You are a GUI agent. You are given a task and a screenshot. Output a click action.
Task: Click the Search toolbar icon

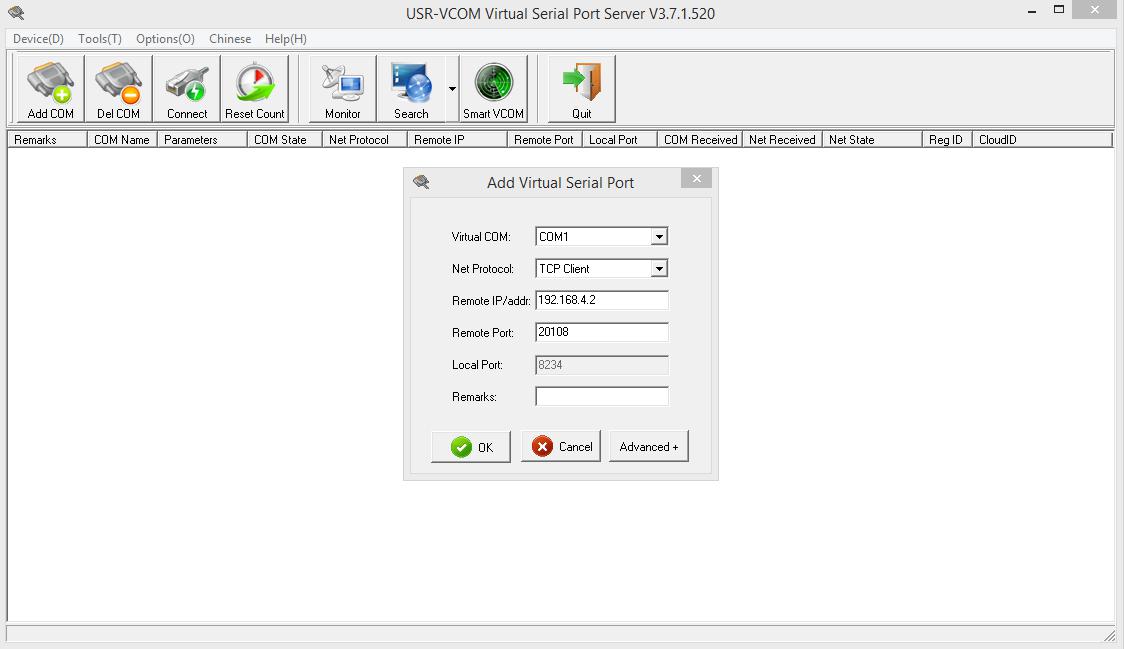pos(411,89)
